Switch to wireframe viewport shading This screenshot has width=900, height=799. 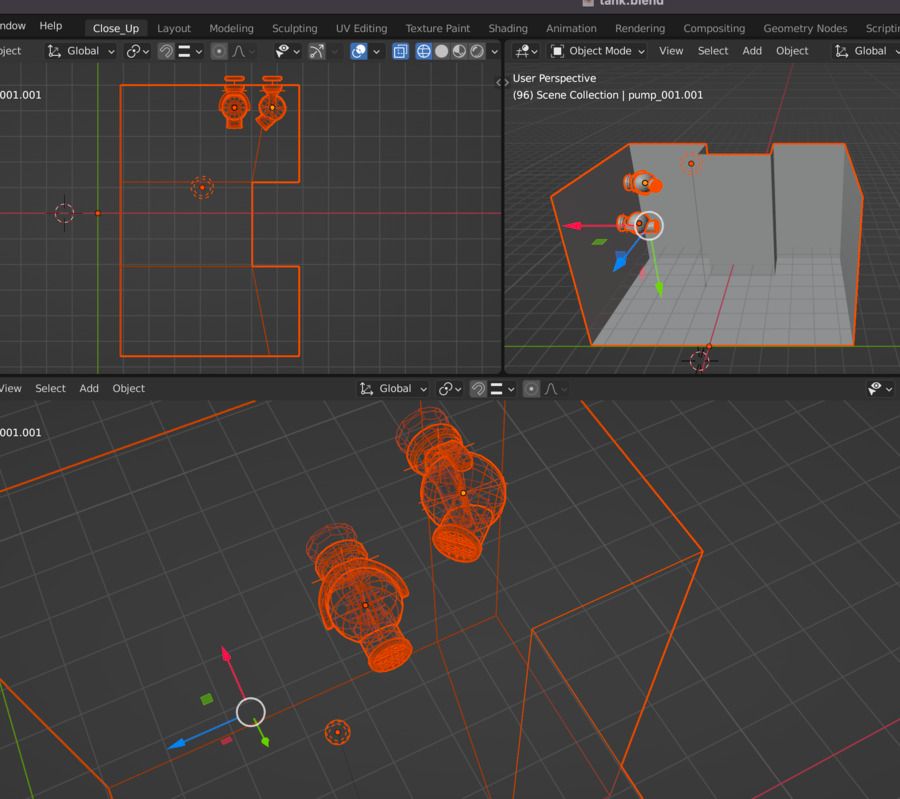[x=424, y=51]
